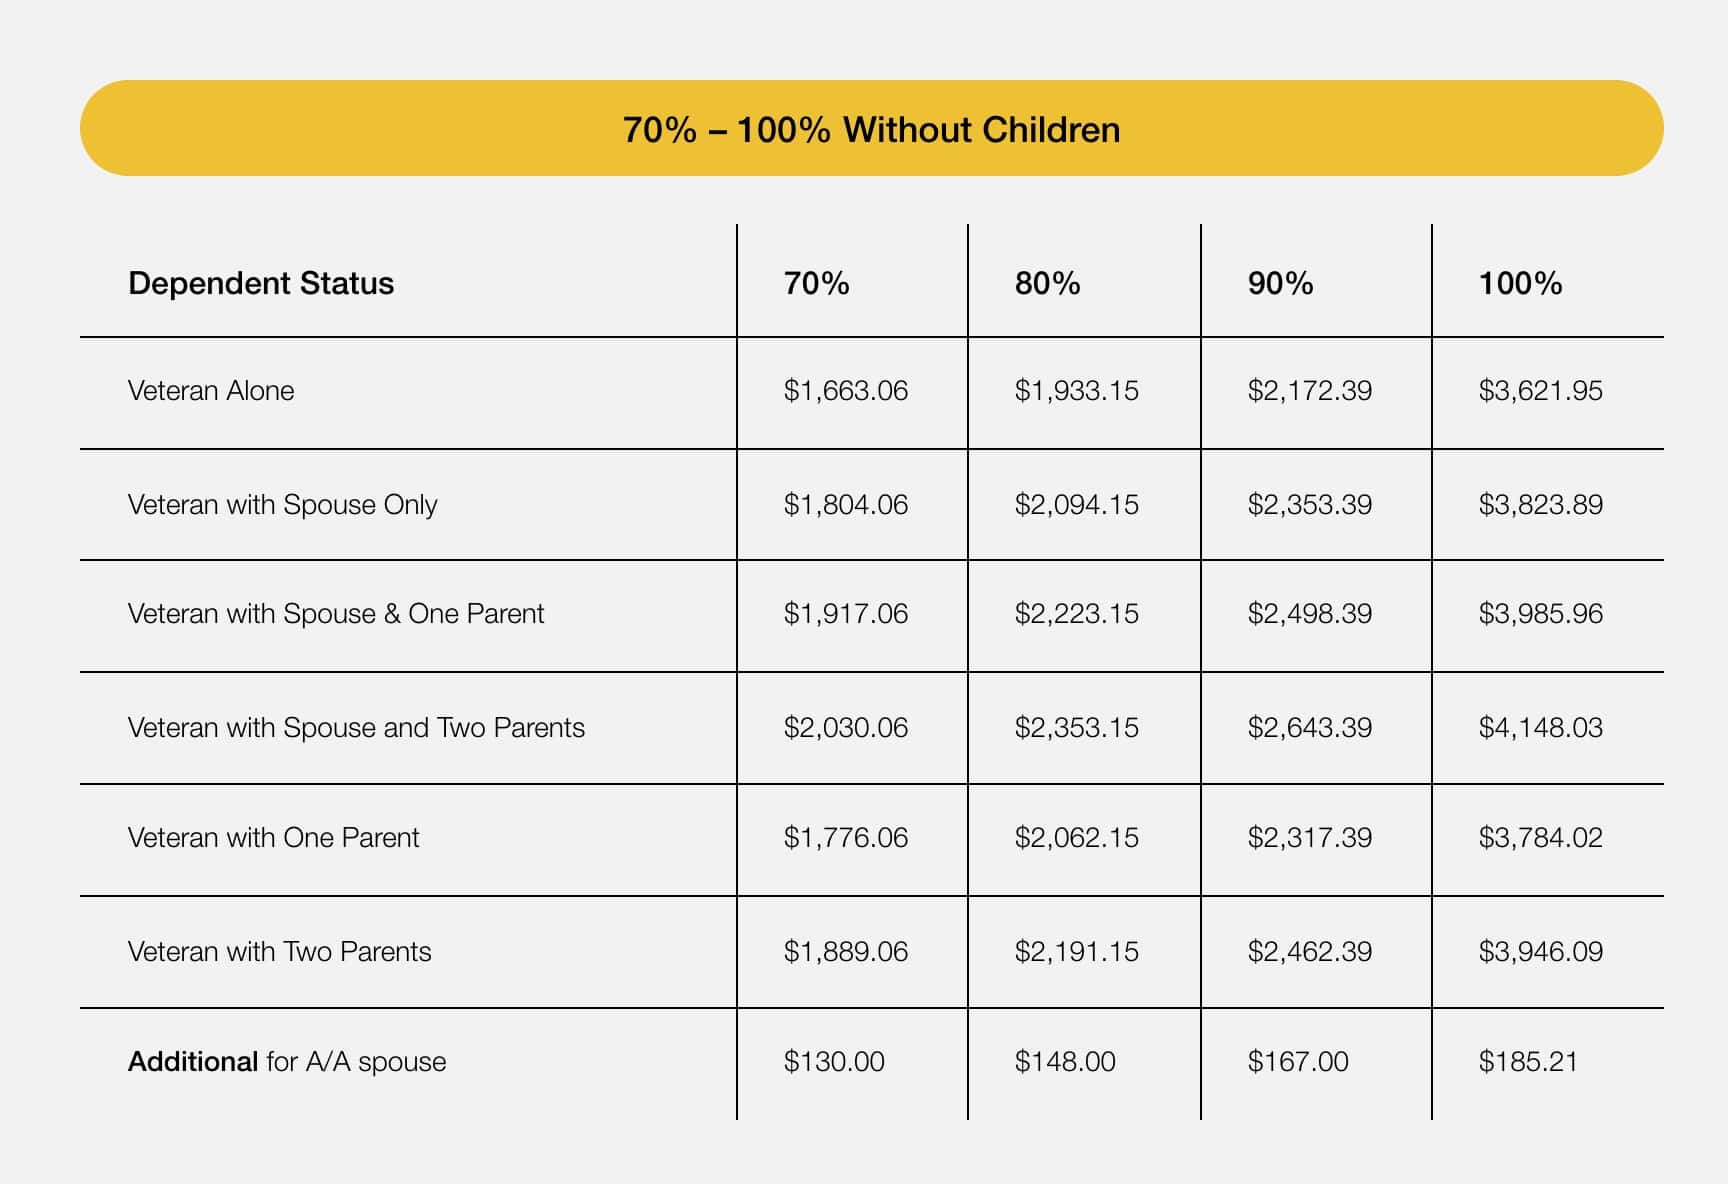
Task: Select the 'Veteran Alone' row label
Action: (211, 390)
